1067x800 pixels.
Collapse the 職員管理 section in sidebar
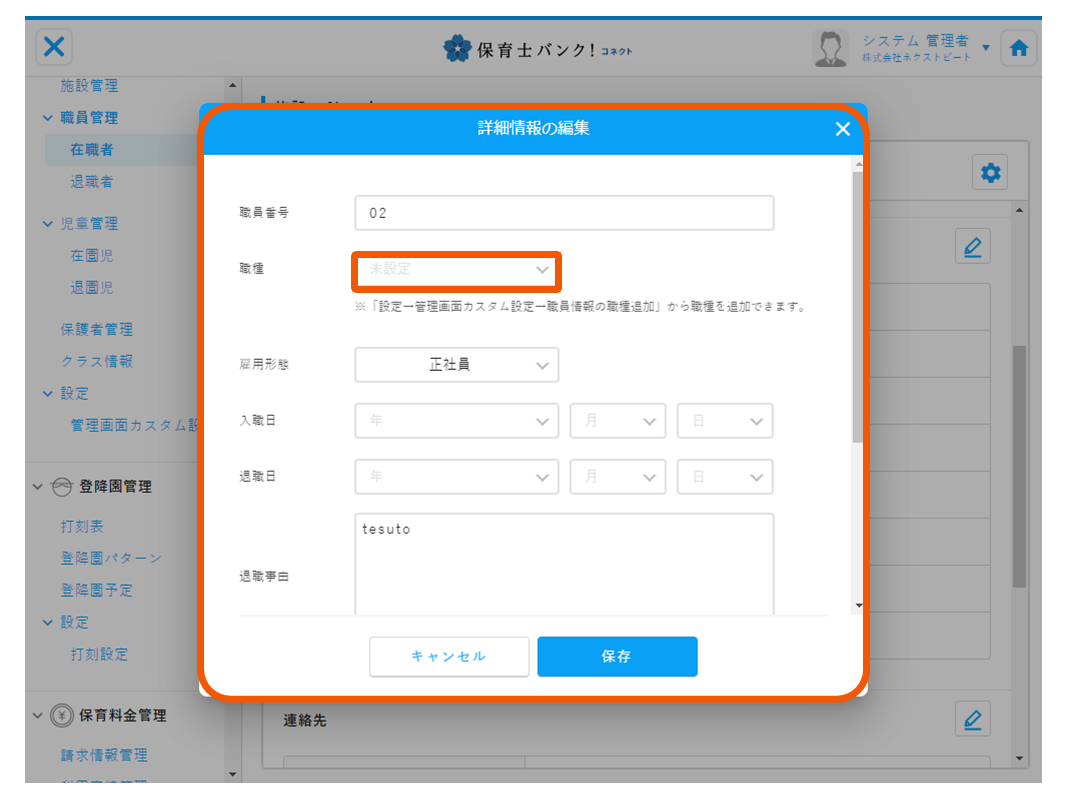pyautogui.click(x=48, y=118)
